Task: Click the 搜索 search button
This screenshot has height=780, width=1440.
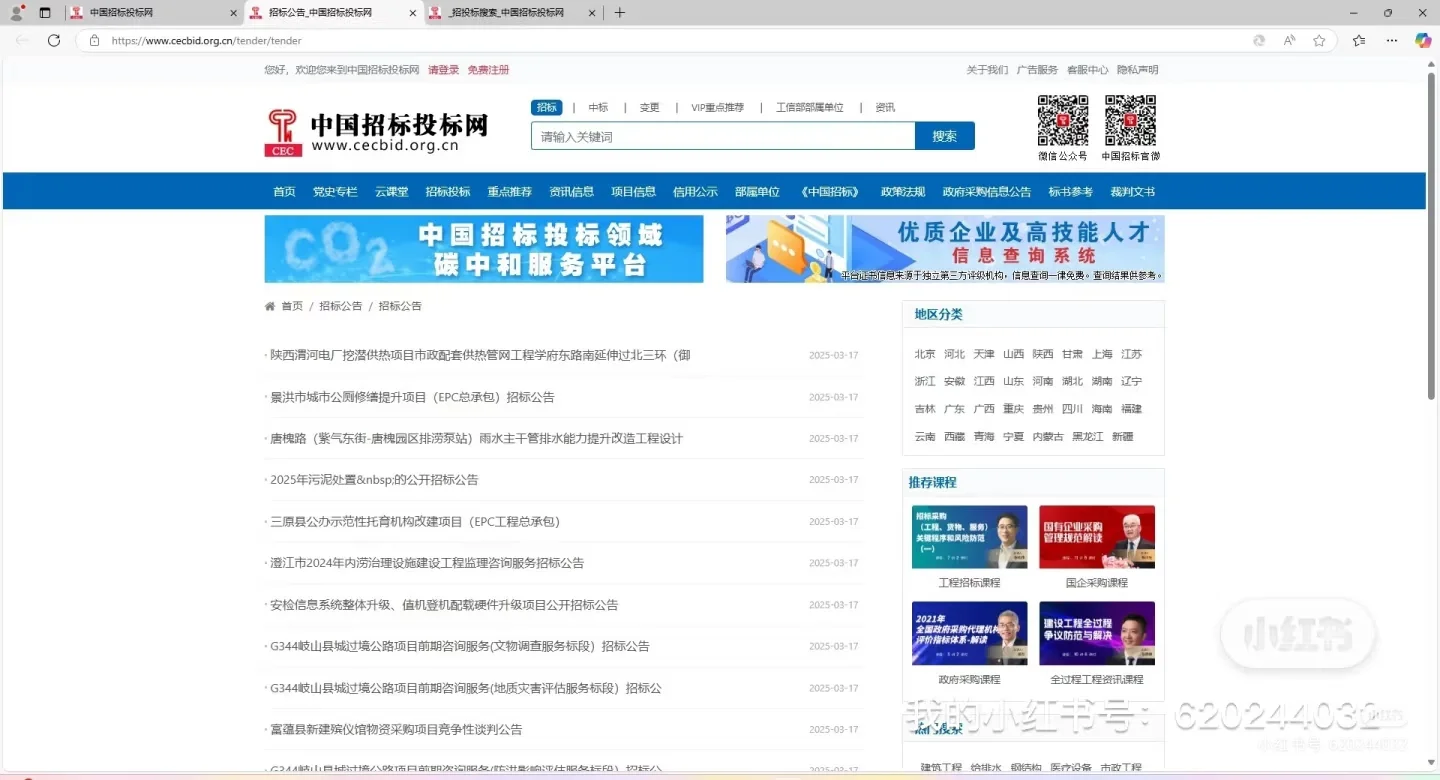Action: (x=944, y=135)
